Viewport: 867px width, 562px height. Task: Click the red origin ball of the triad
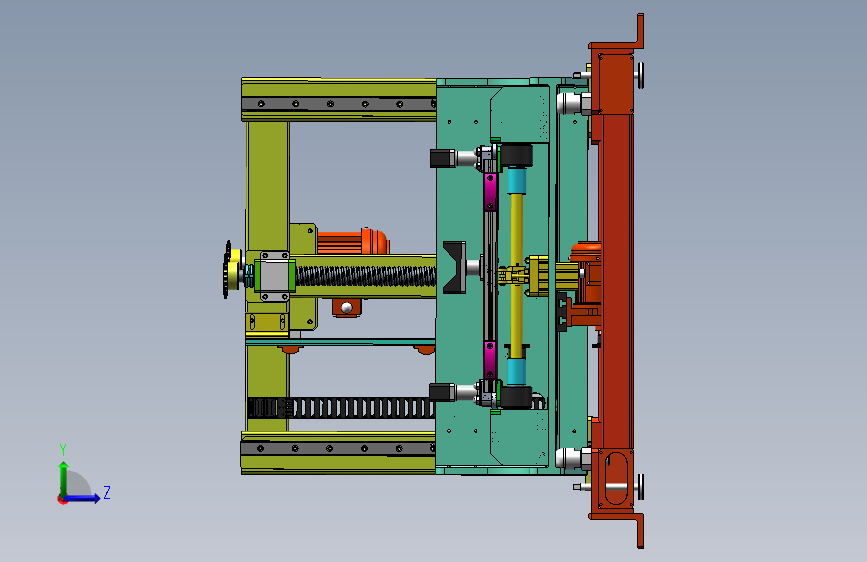61,499
